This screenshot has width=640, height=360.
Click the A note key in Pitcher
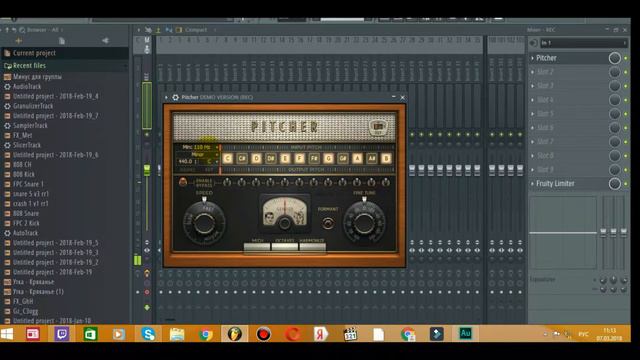(x=357, y=158)
